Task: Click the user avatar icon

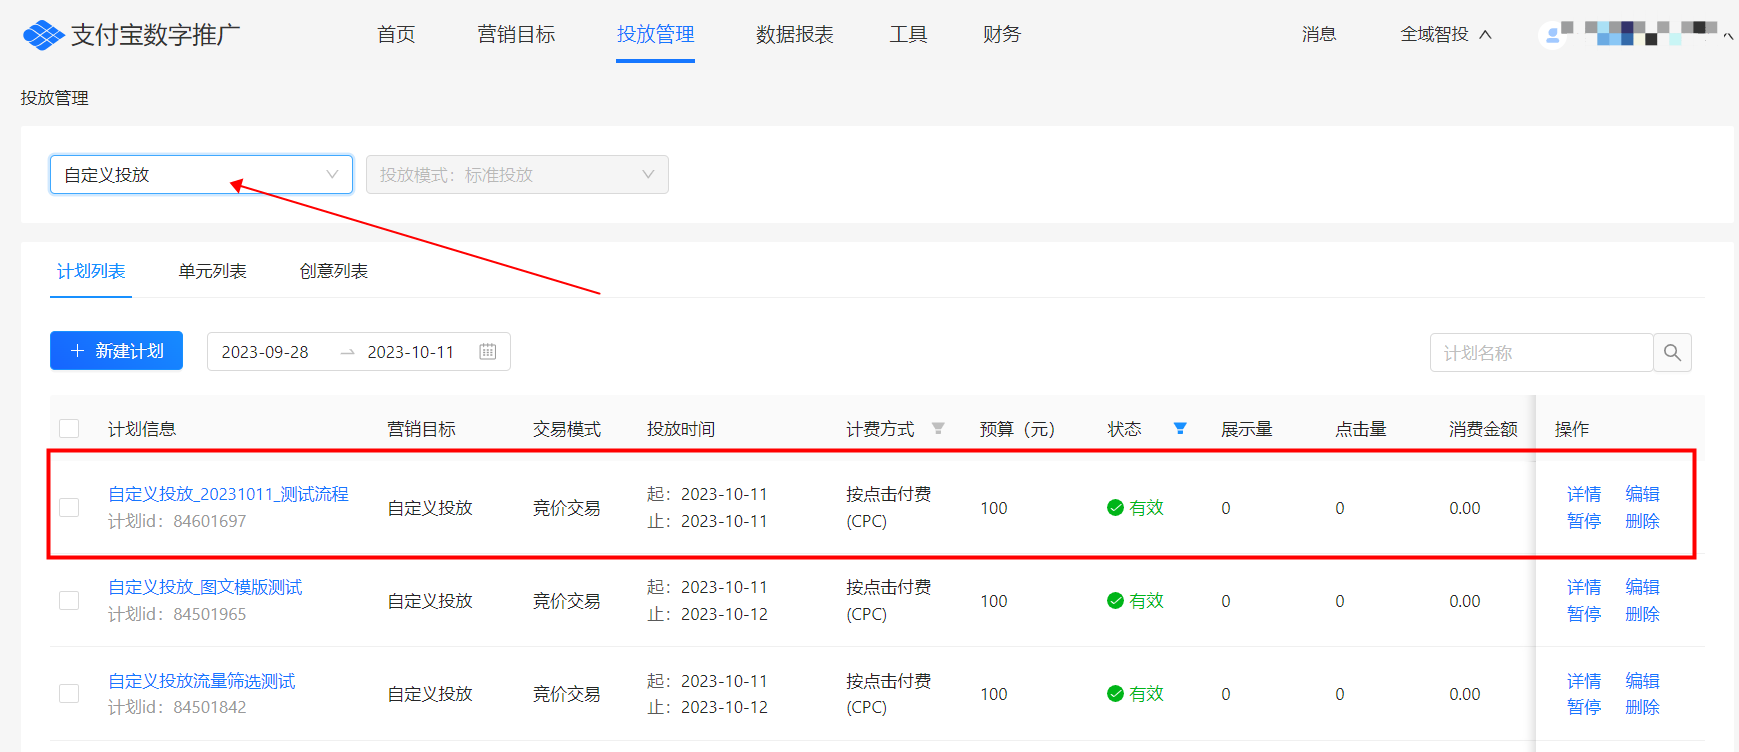Action: tap(1552, 35)
